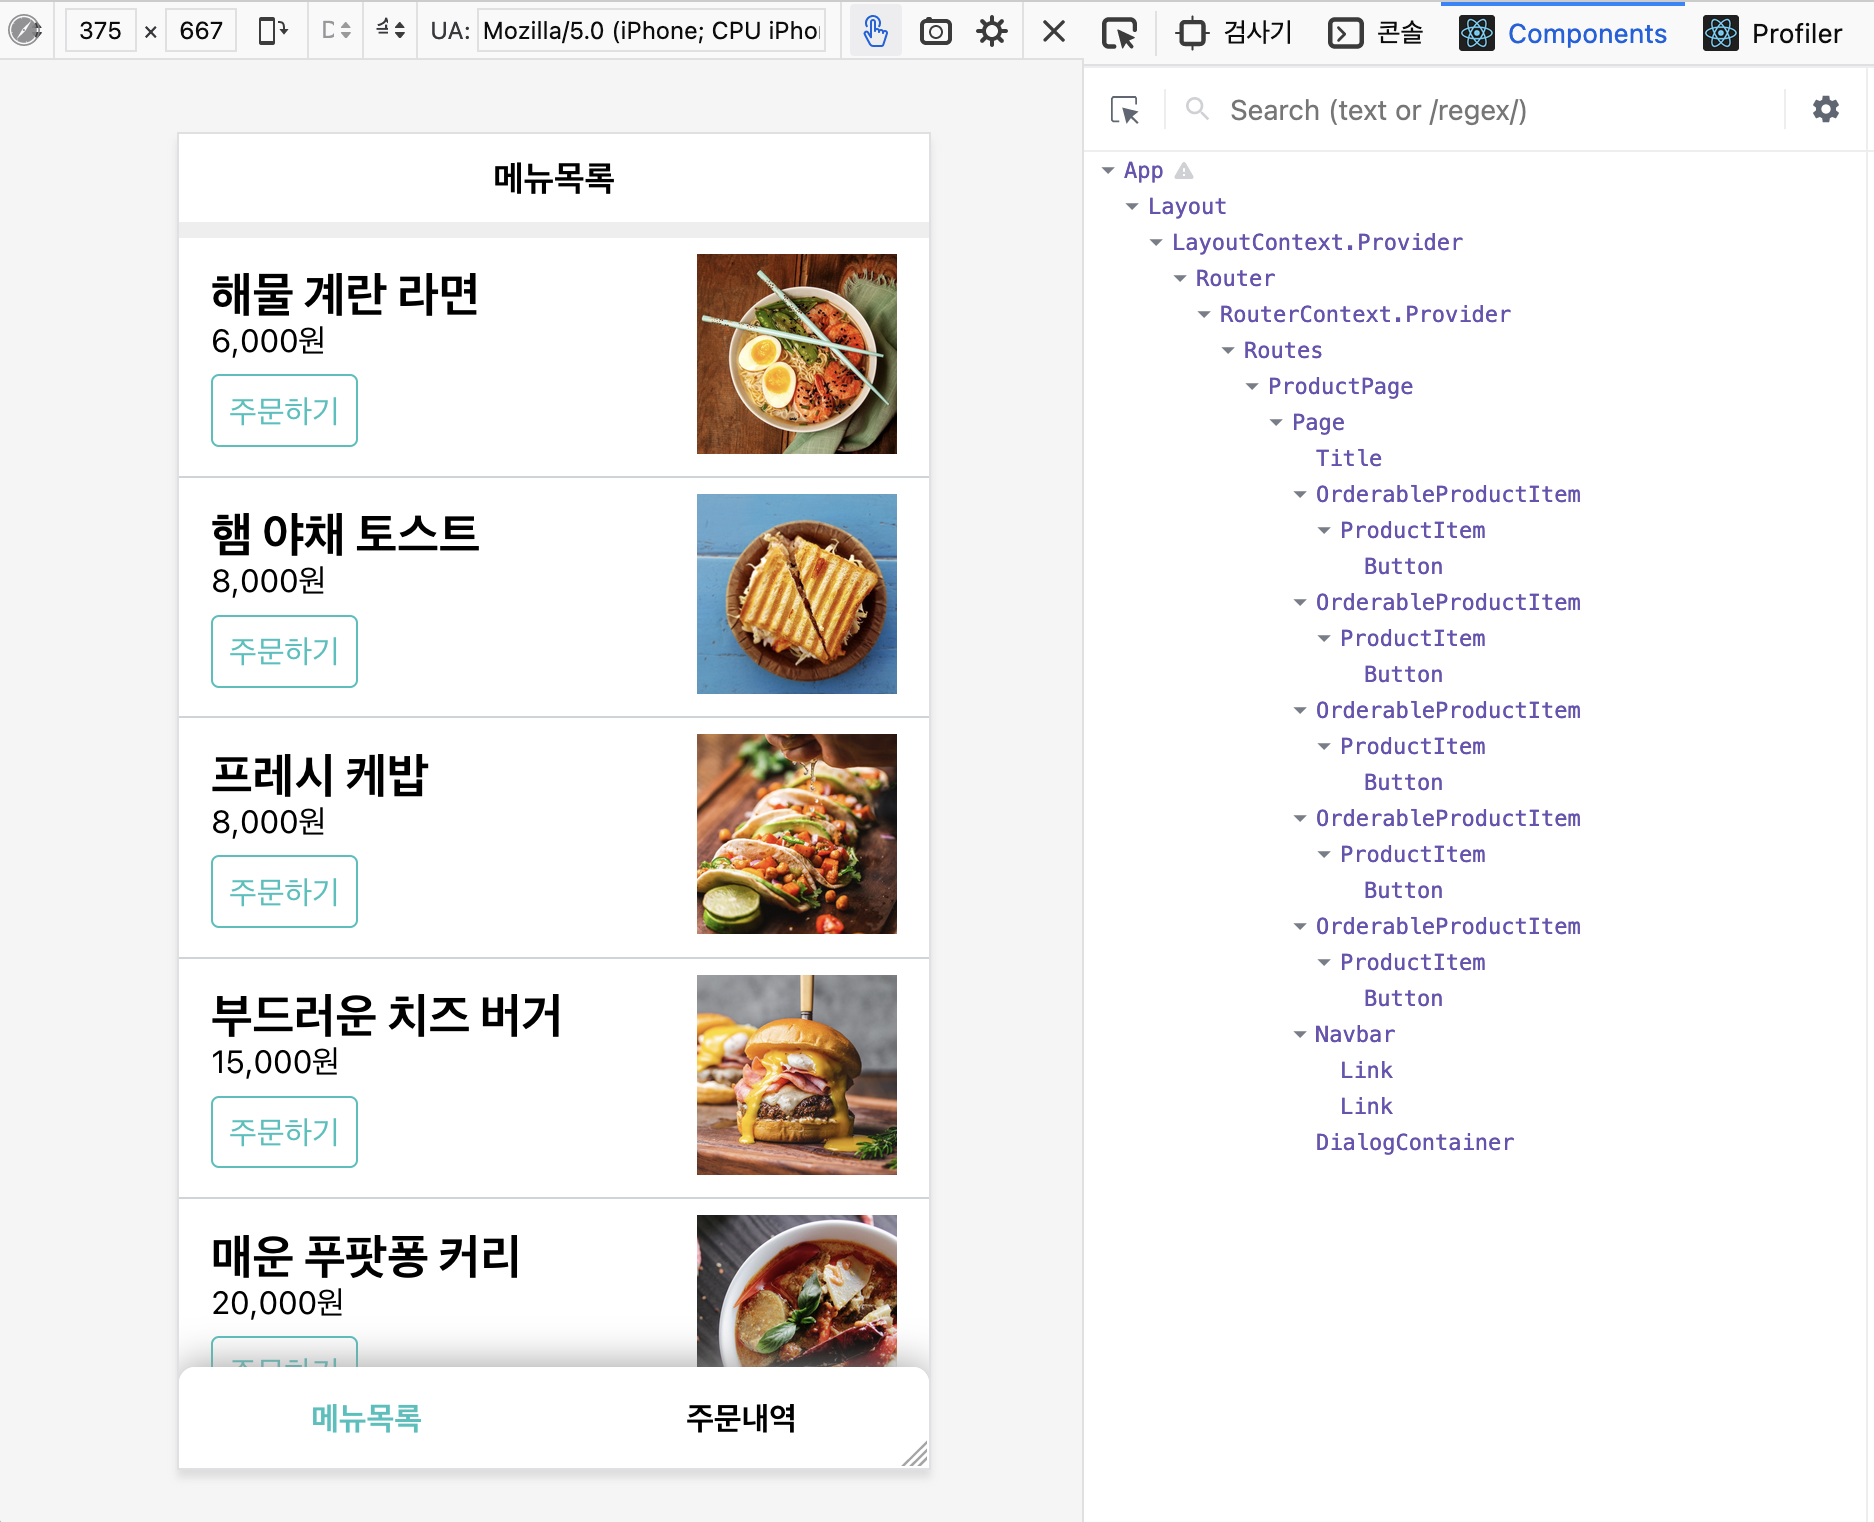Screen dimensions: 1874x1522
Task: Click the viewport height field 667
Action: tap(201, 31)
